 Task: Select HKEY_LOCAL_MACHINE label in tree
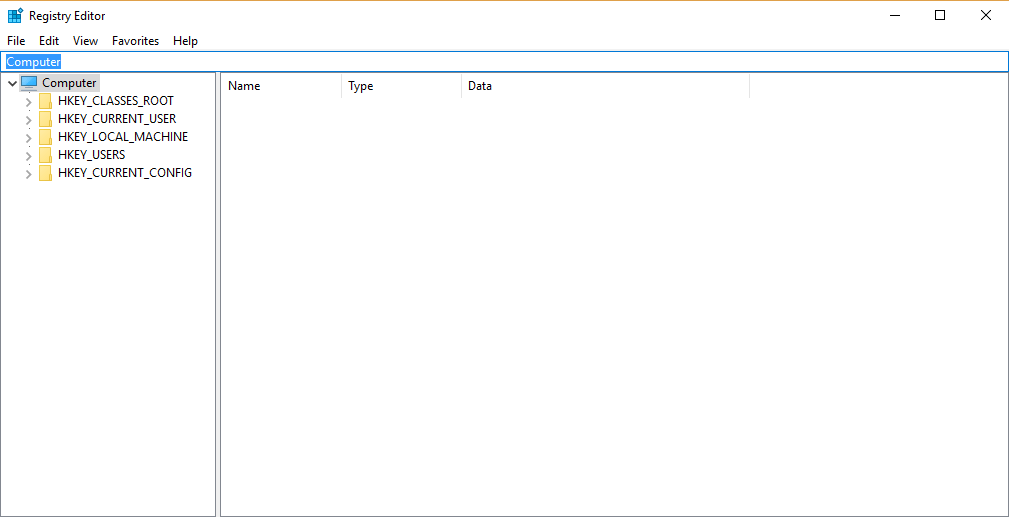123,137
